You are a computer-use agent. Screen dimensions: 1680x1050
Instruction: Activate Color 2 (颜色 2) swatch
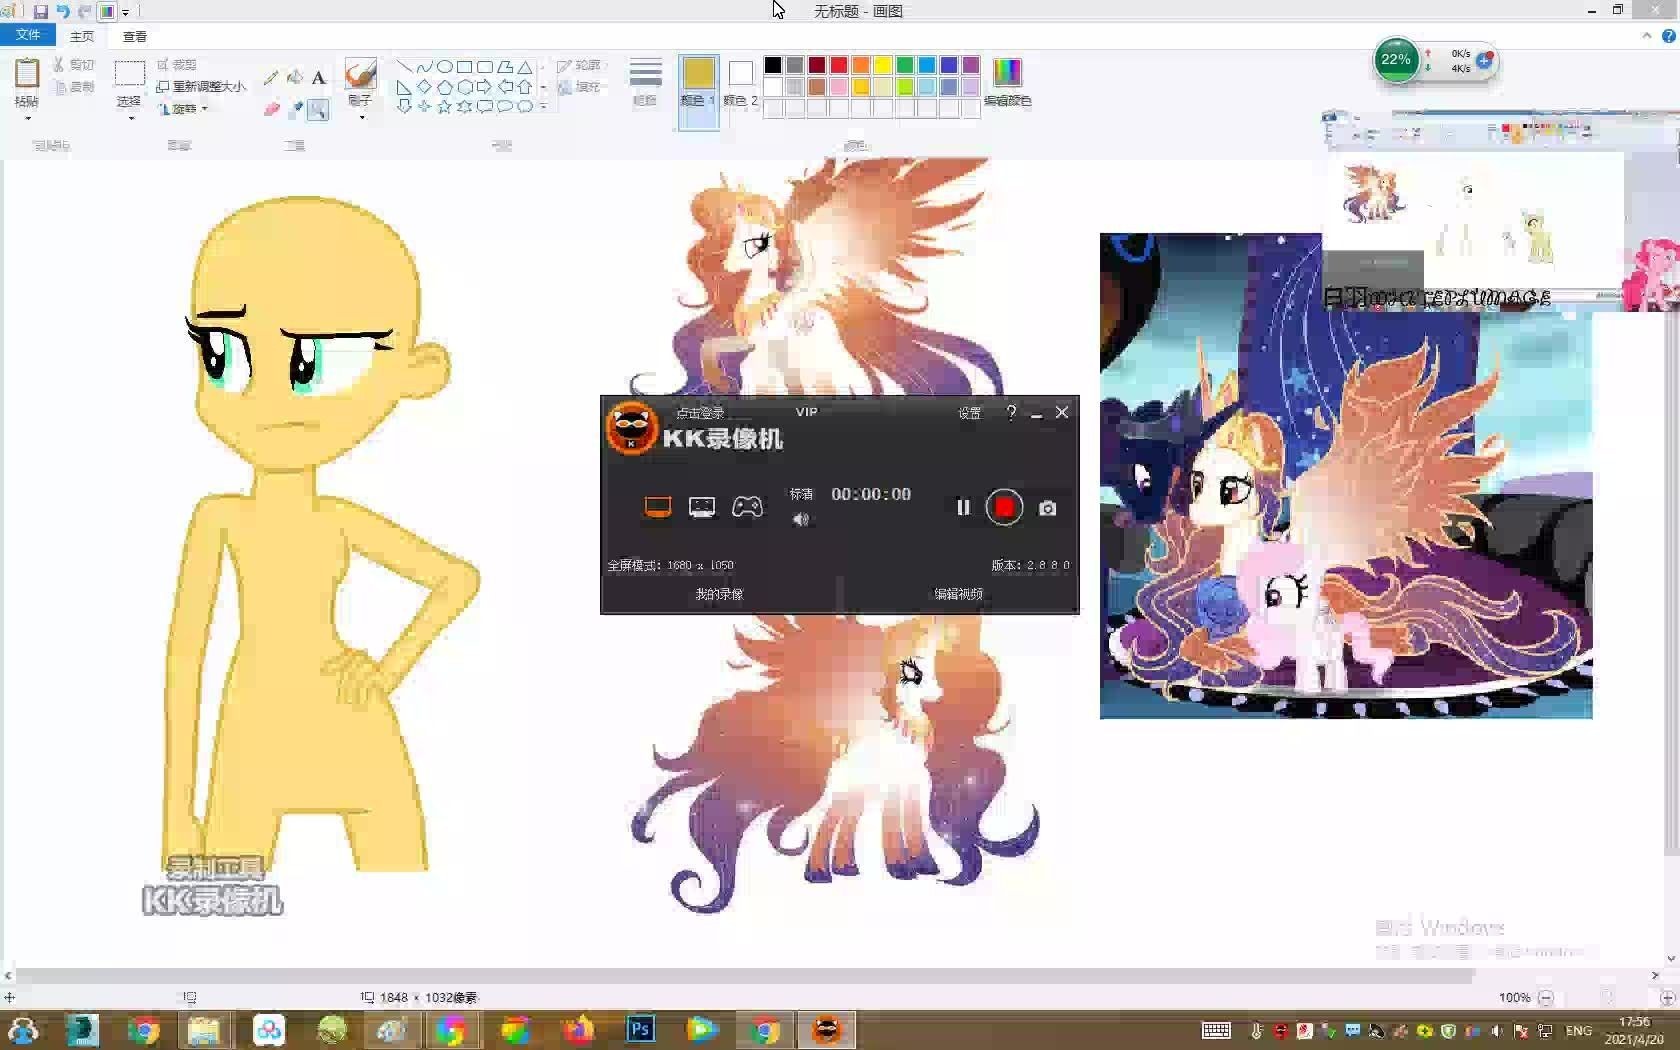click(740, 82)
